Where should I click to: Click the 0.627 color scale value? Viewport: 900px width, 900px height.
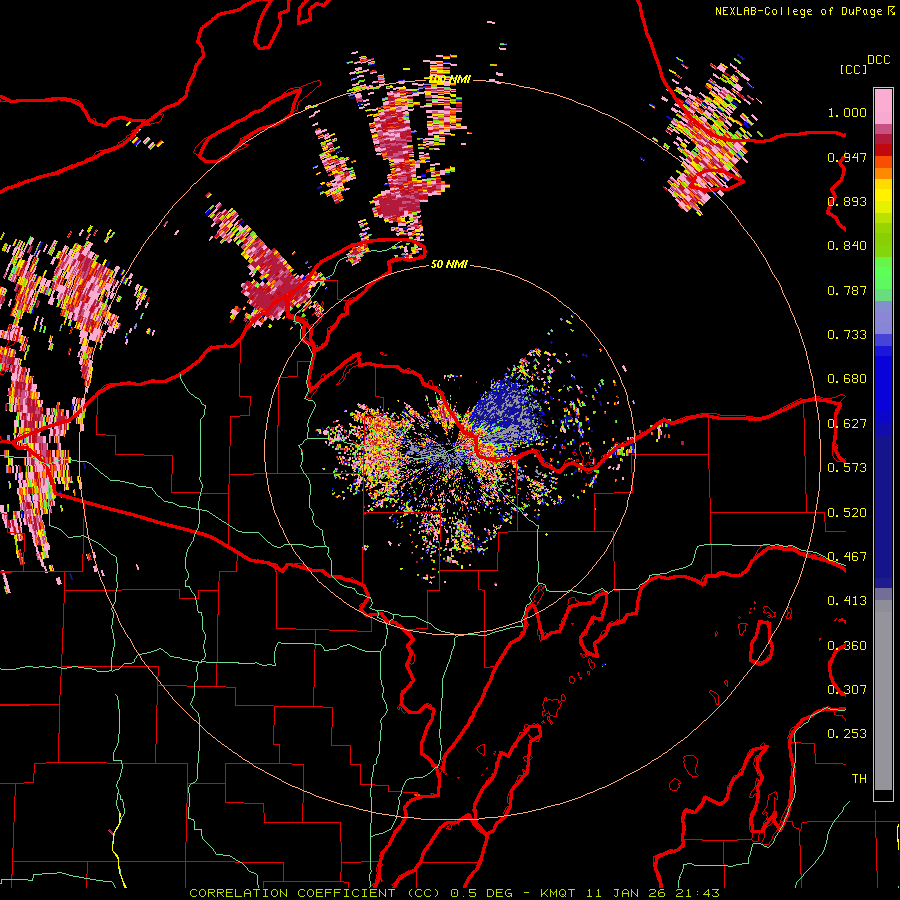tap(847, 424)
